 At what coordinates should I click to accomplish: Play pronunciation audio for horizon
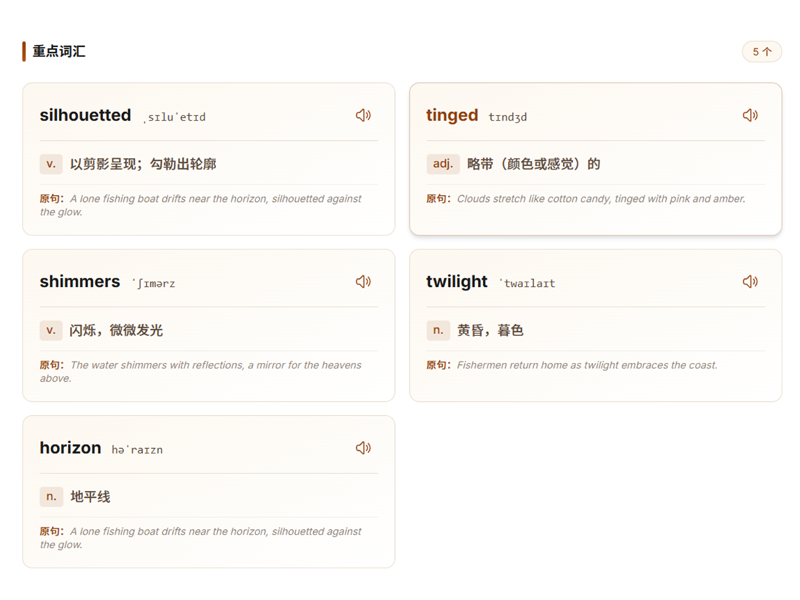point(363,448)
